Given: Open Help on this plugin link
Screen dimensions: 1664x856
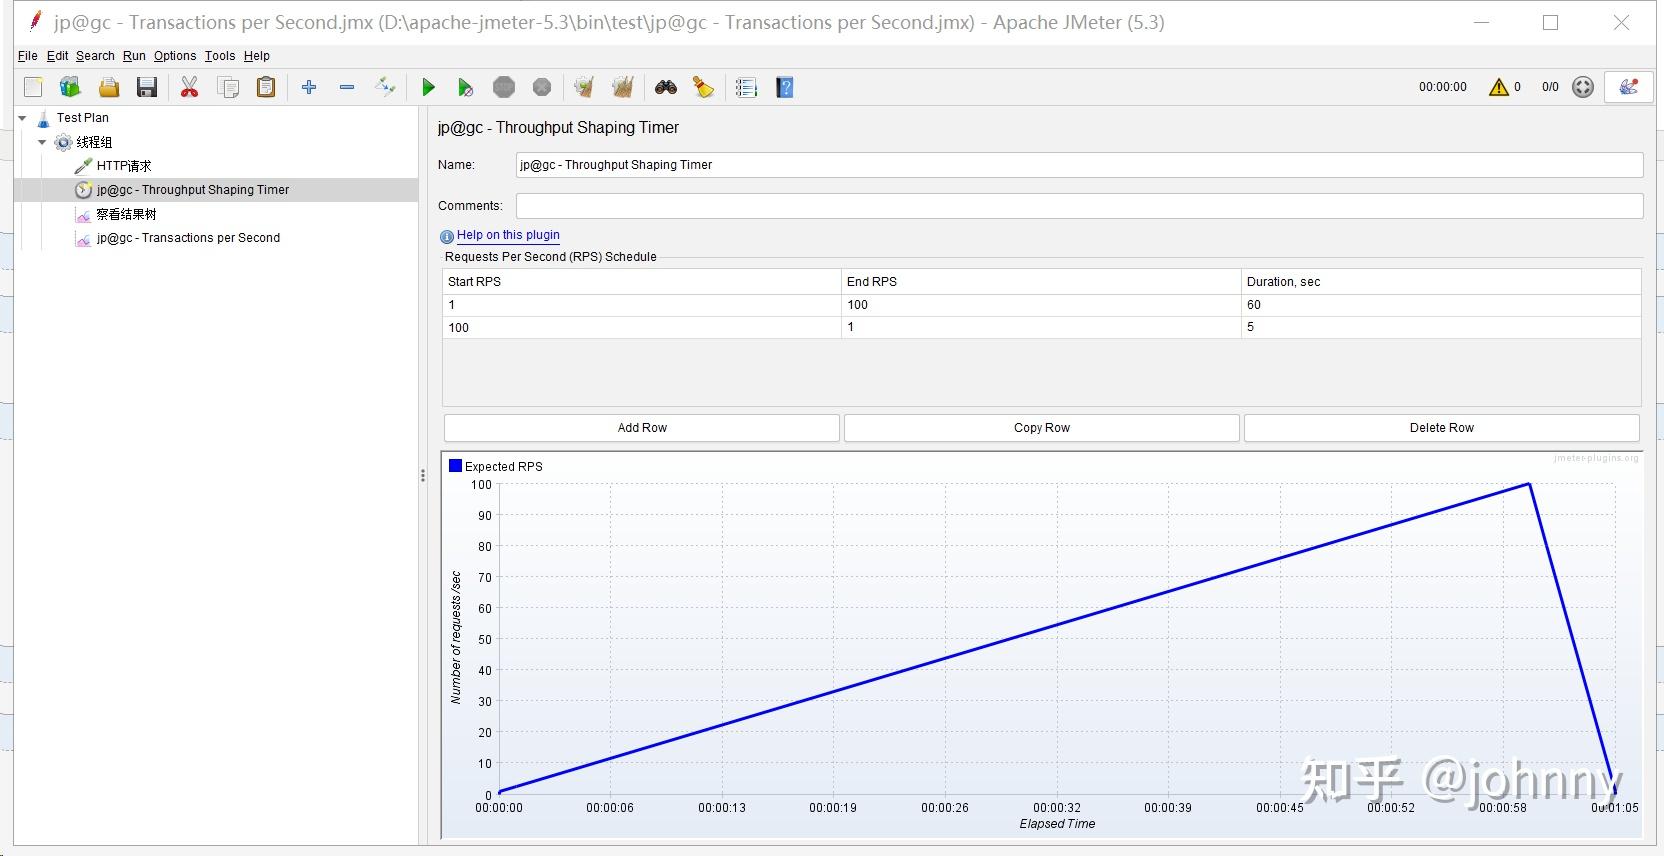Looking at the screenshot, I should point(508,235).
